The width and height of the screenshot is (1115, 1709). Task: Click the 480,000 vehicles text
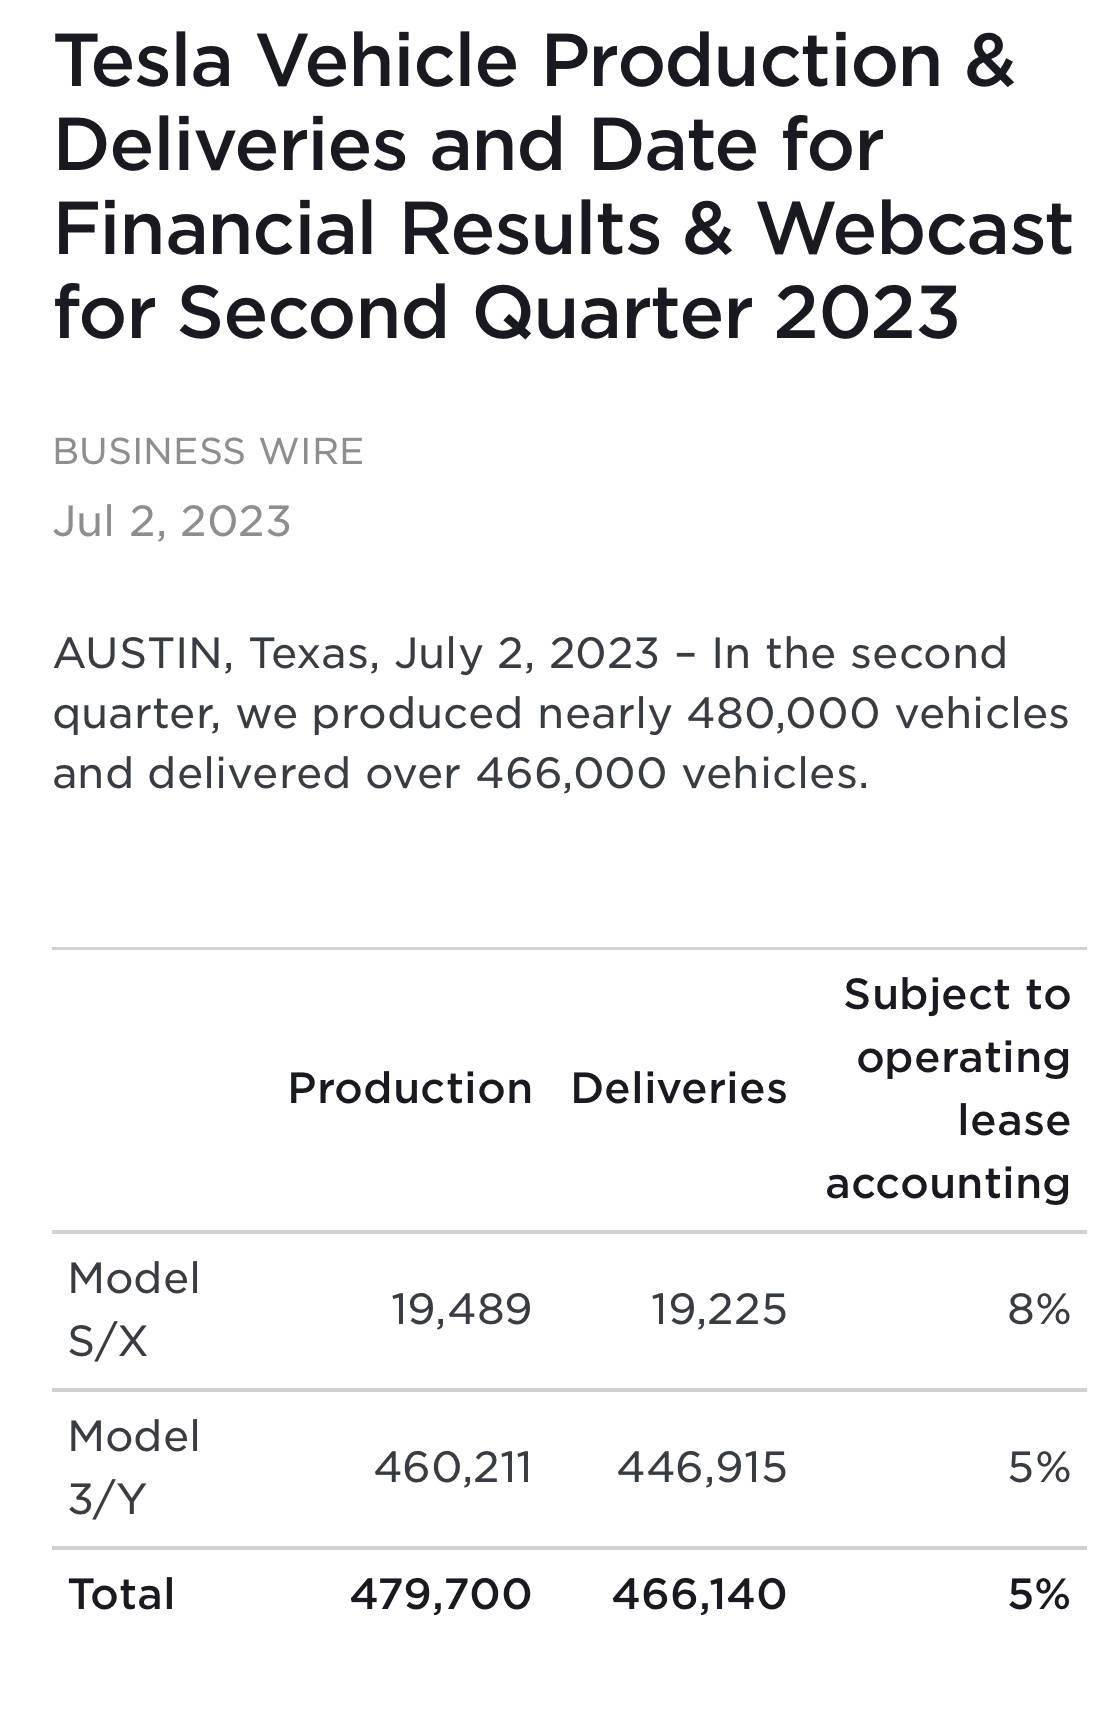click(878, 714)
